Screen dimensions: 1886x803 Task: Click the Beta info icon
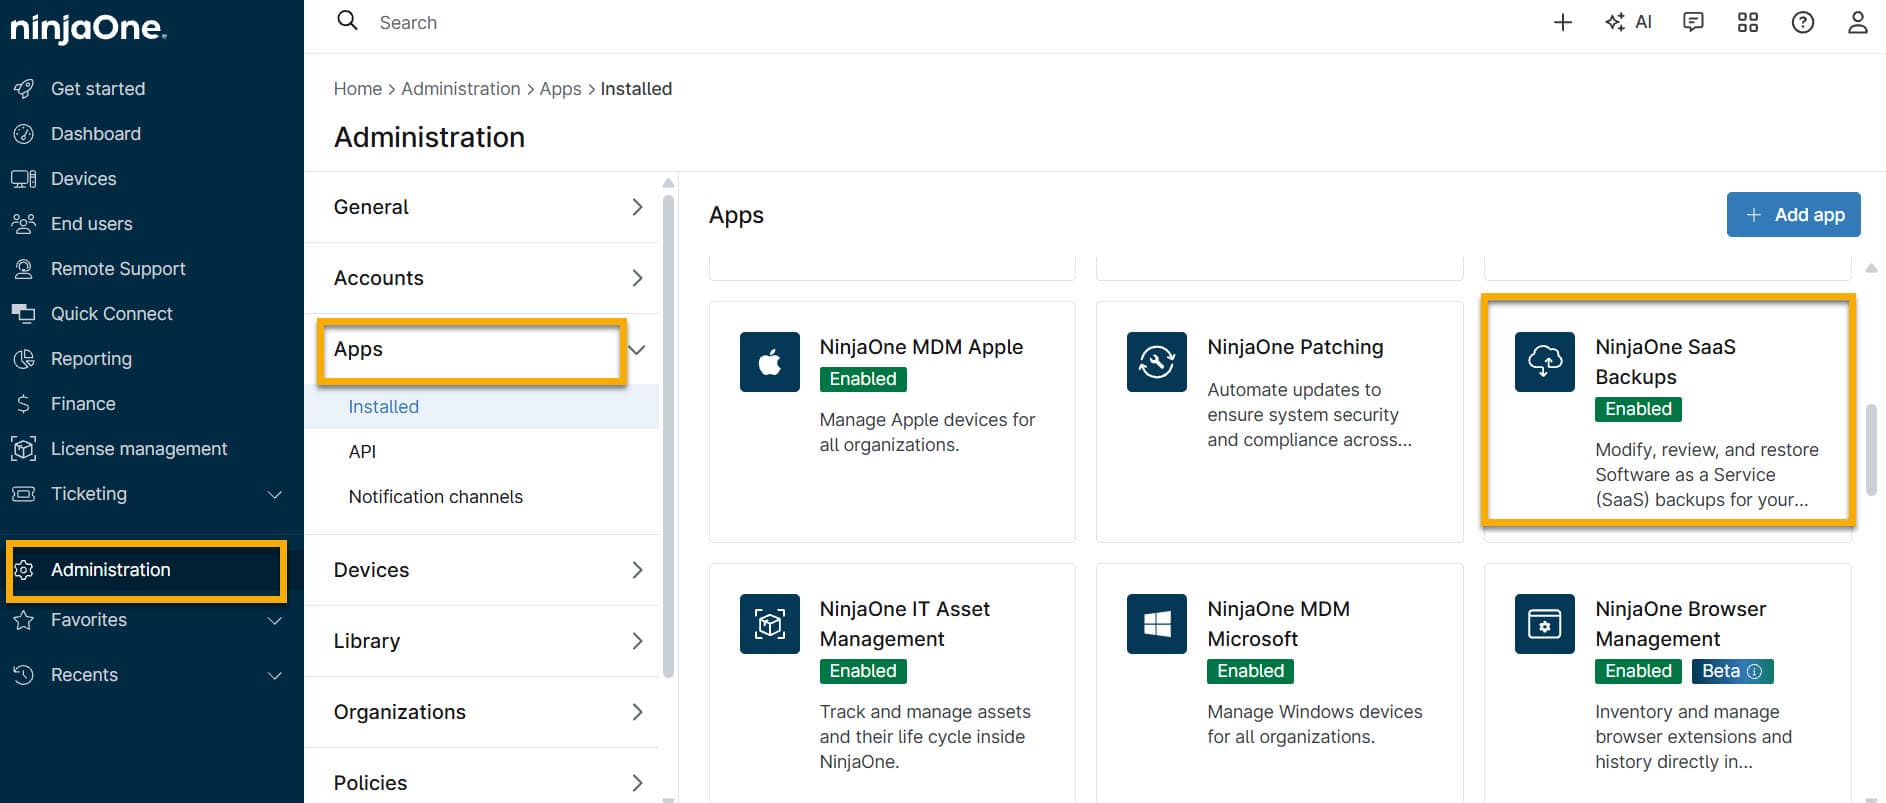click(1754, 671)
